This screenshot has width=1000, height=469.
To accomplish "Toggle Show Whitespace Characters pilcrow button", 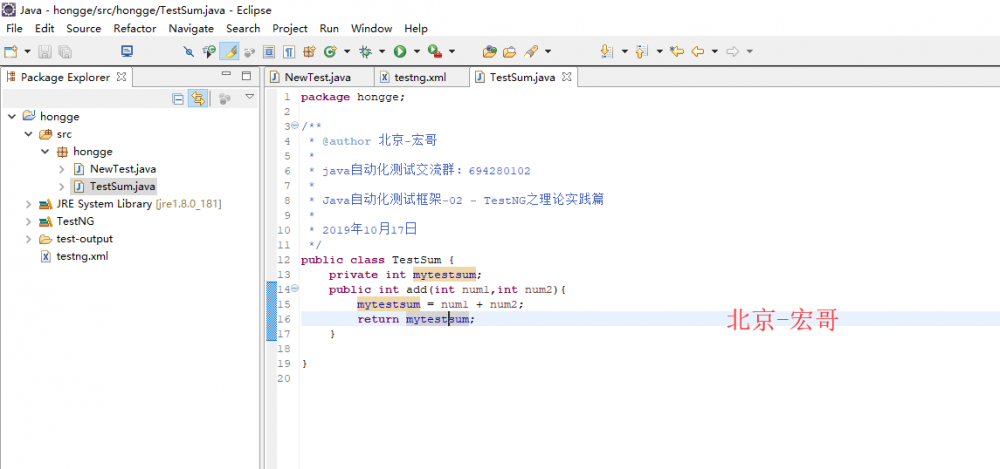I will (x=288, y=51).
